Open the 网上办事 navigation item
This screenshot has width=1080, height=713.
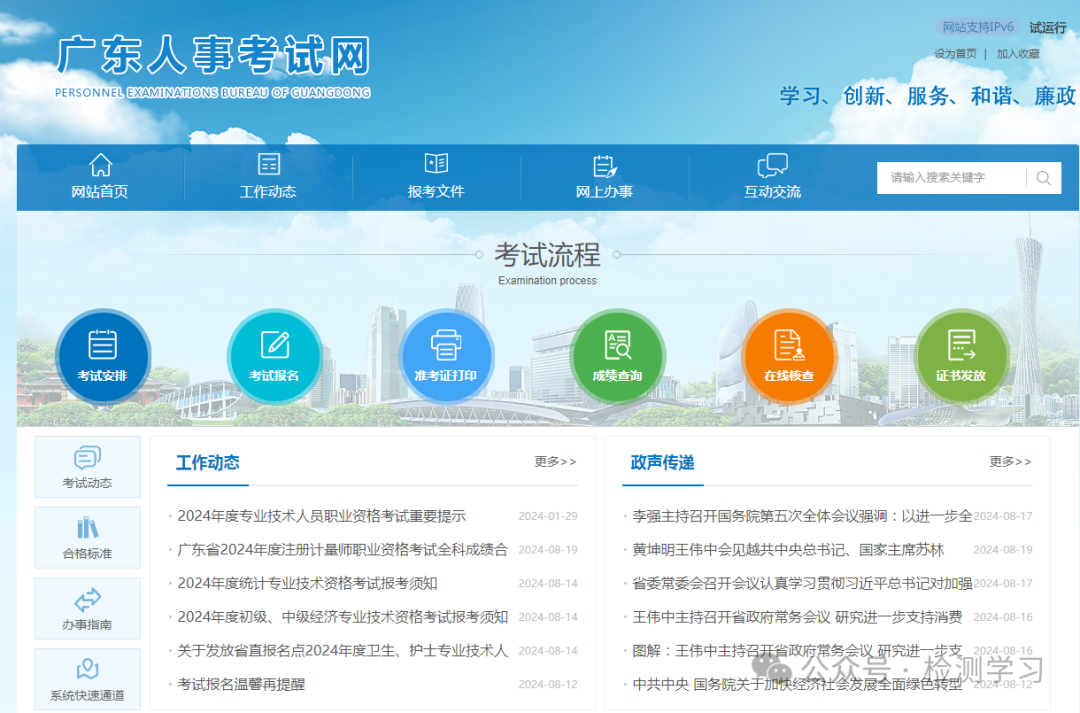(604, 176)
